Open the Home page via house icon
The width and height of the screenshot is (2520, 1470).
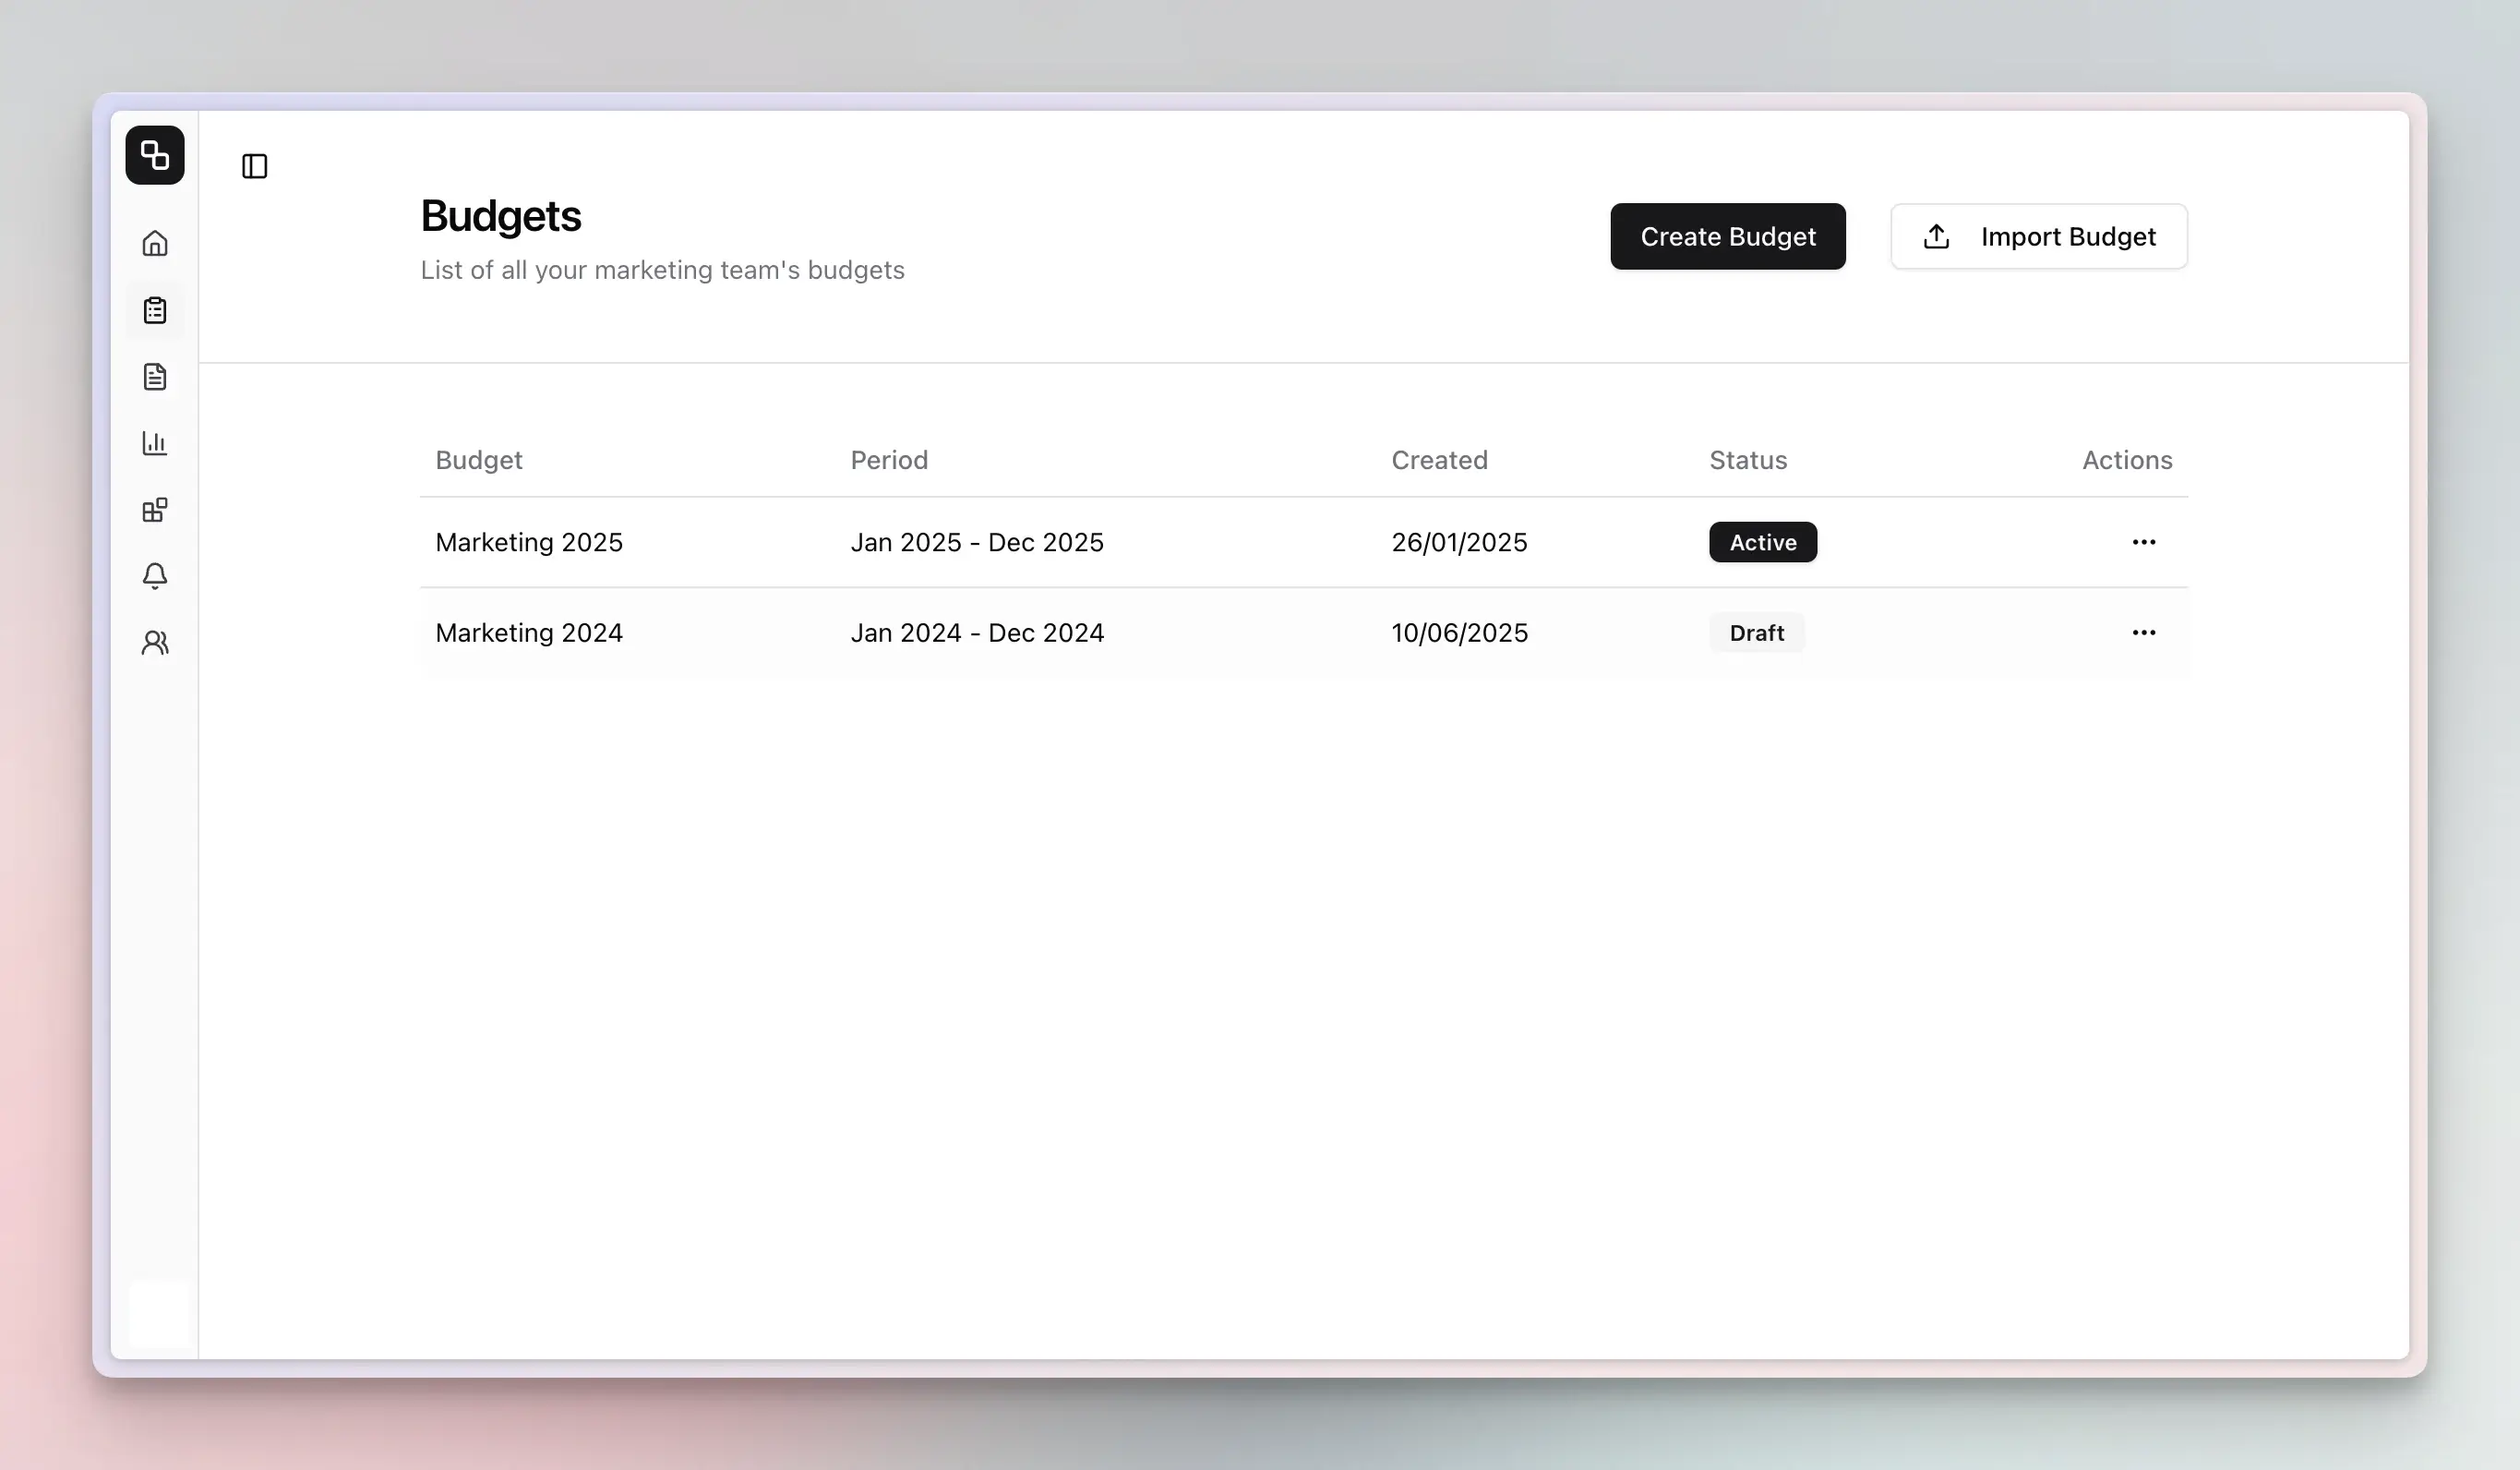click(x=155, y=243)
